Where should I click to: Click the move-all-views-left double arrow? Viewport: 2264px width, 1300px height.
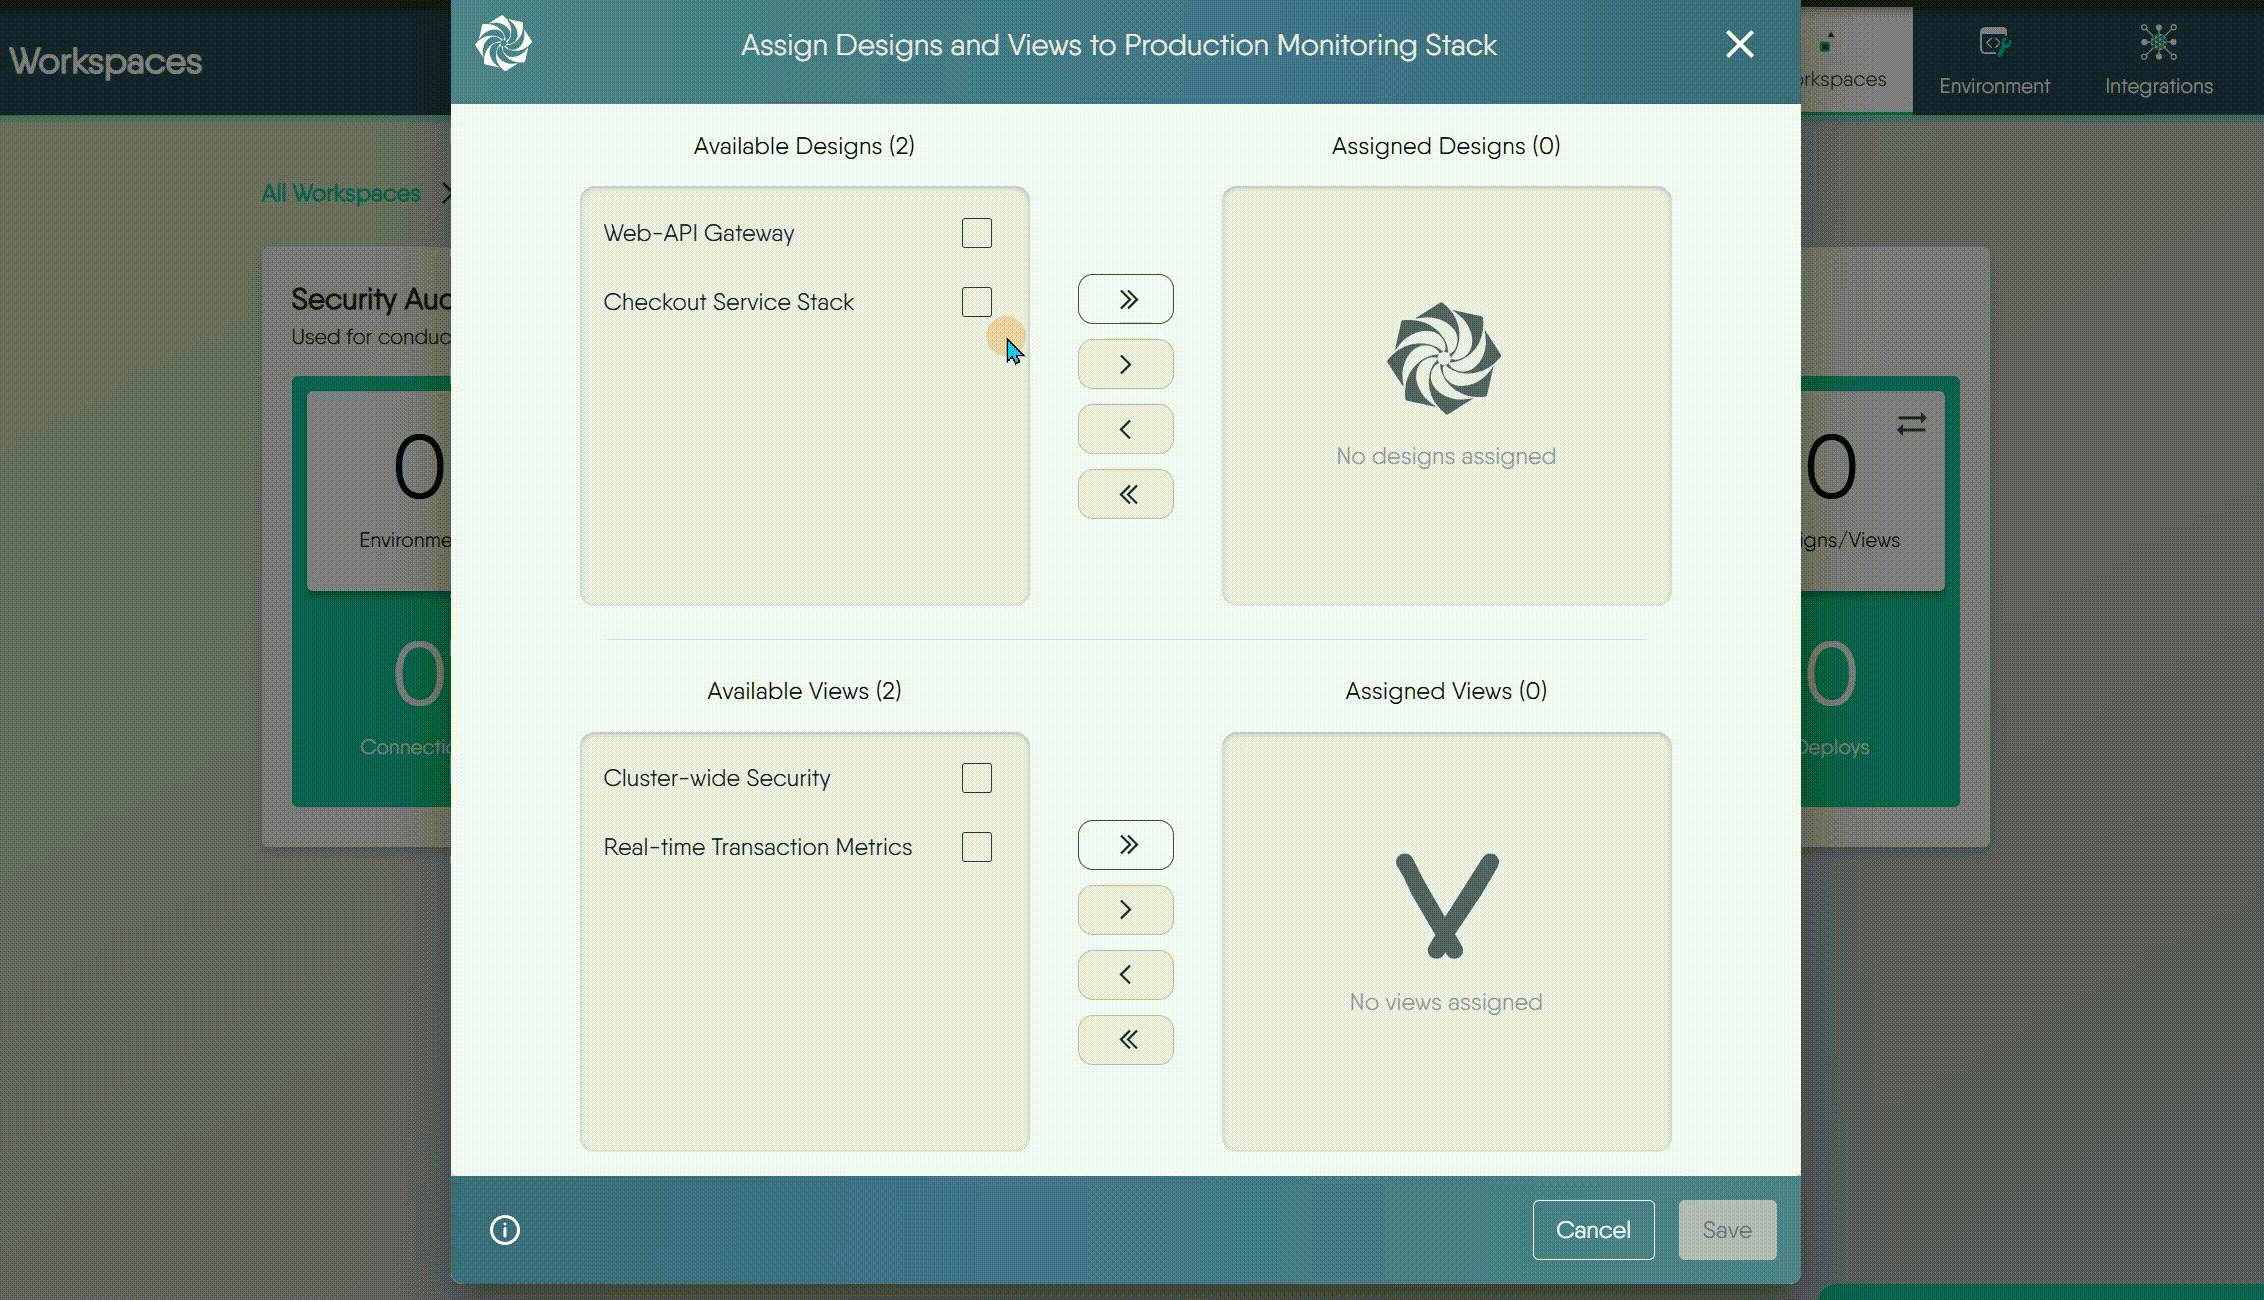click(x=1125, y=1040)
